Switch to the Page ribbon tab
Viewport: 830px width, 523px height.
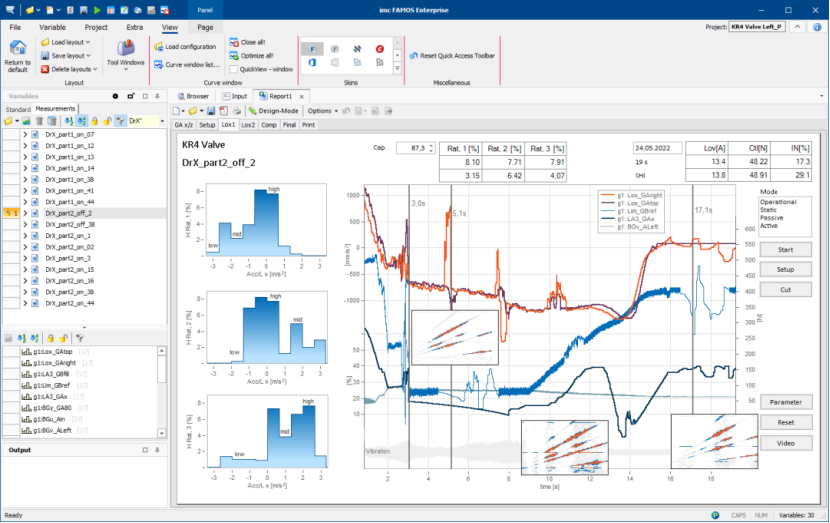pyautogui.click(x=205, y=27)
